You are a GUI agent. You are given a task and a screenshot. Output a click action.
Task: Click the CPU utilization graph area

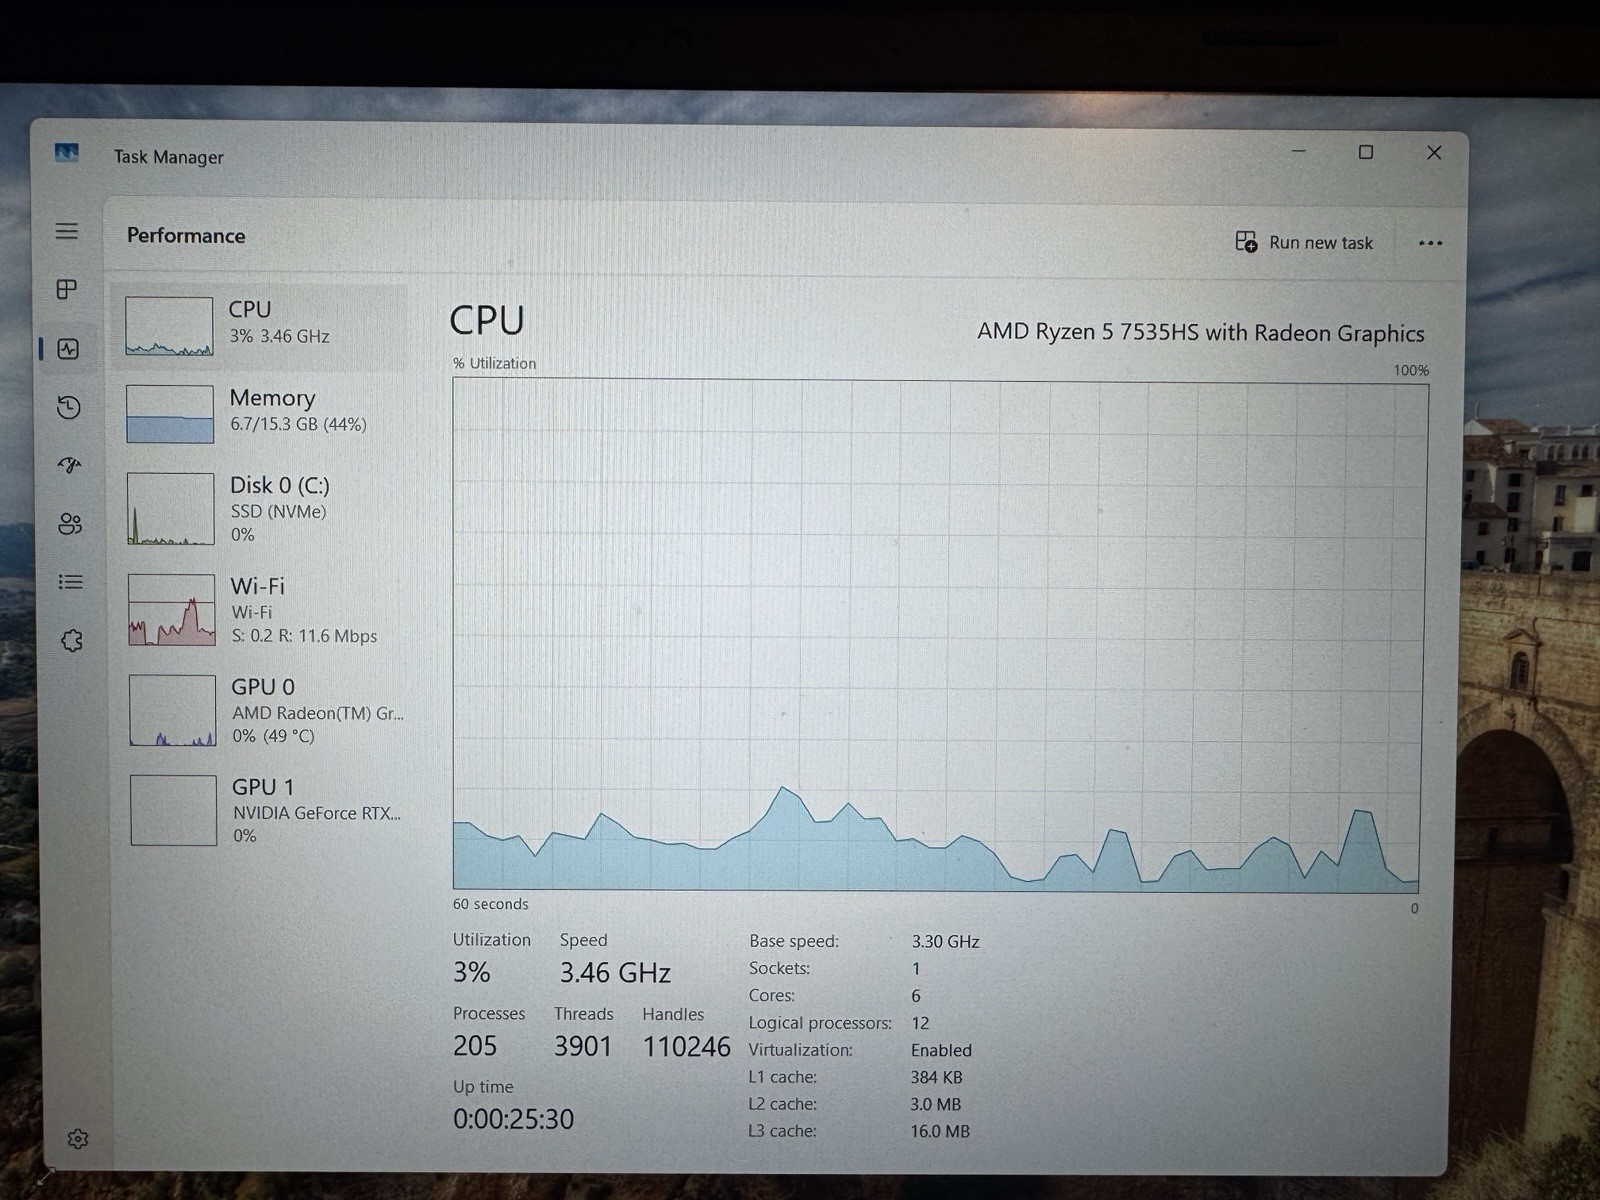point(938,634)
